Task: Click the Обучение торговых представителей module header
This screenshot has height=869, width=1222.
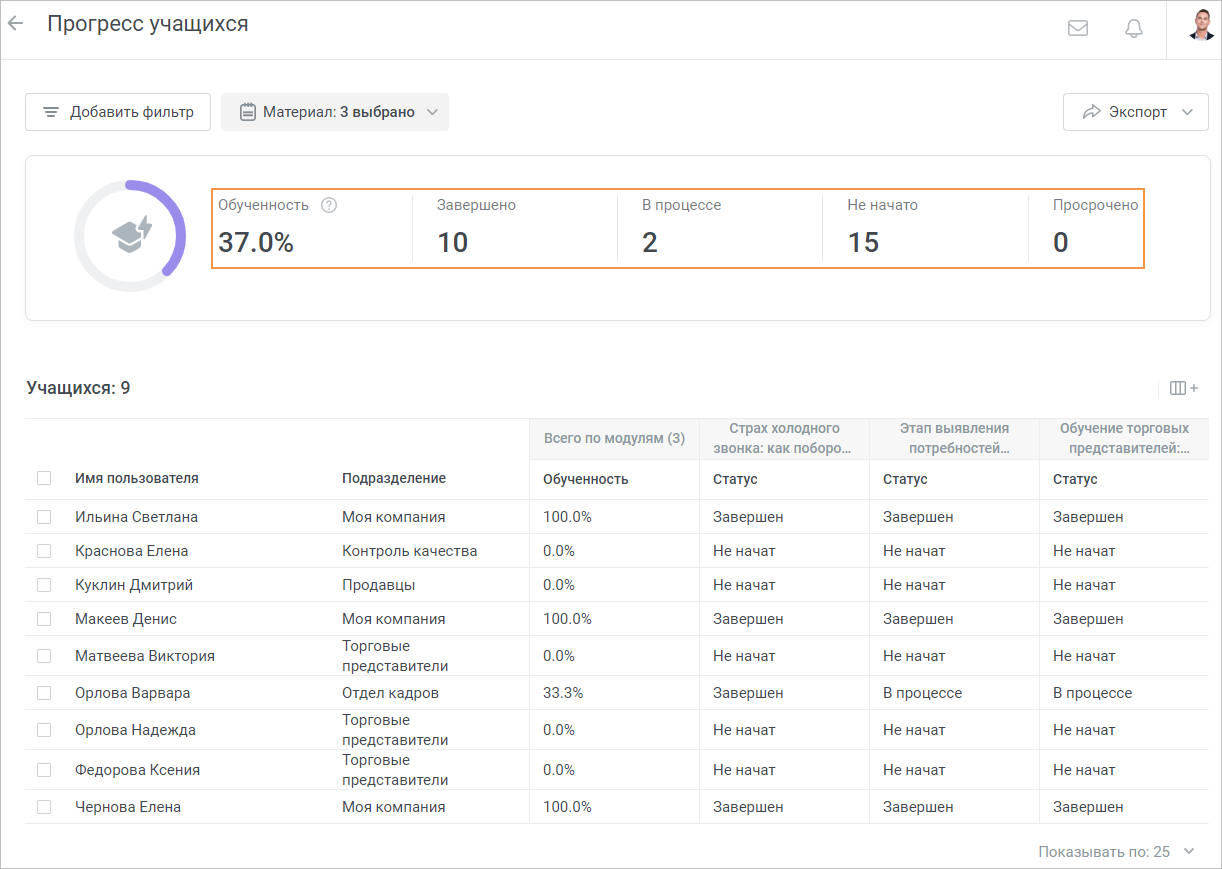Action: (x=1124, y=439)
